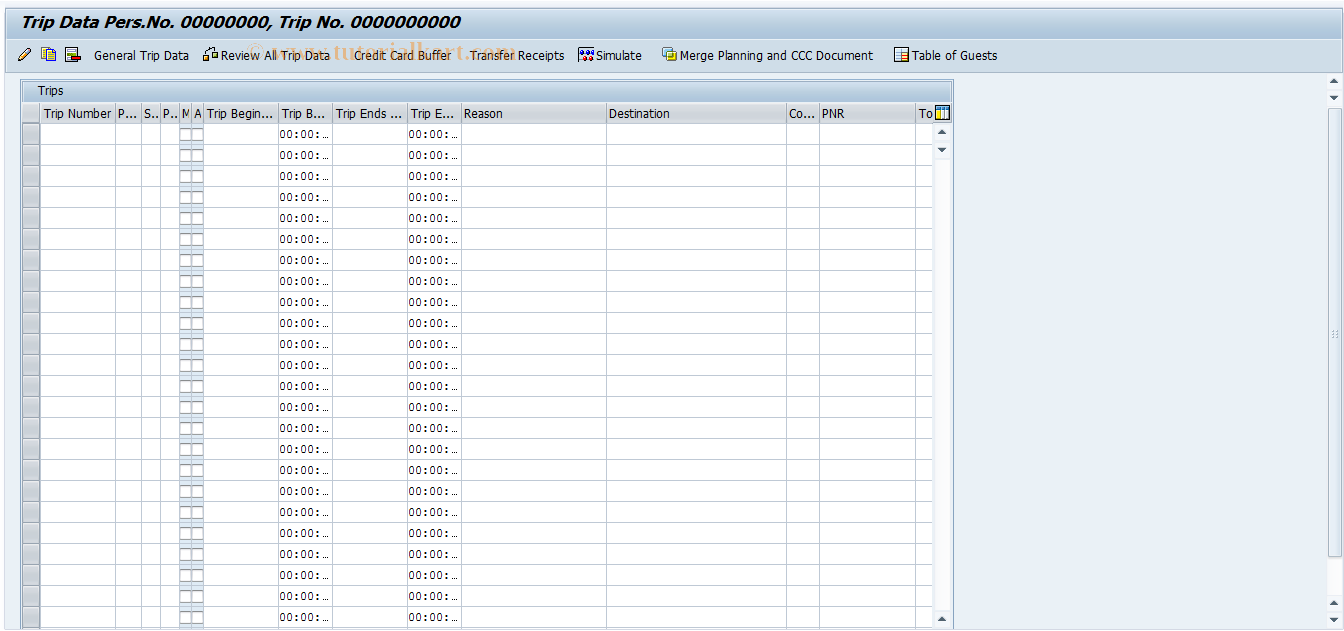This screenshot has width=1344, height=631.
Task: Select first table row via row selector
Action: (31, 134)
